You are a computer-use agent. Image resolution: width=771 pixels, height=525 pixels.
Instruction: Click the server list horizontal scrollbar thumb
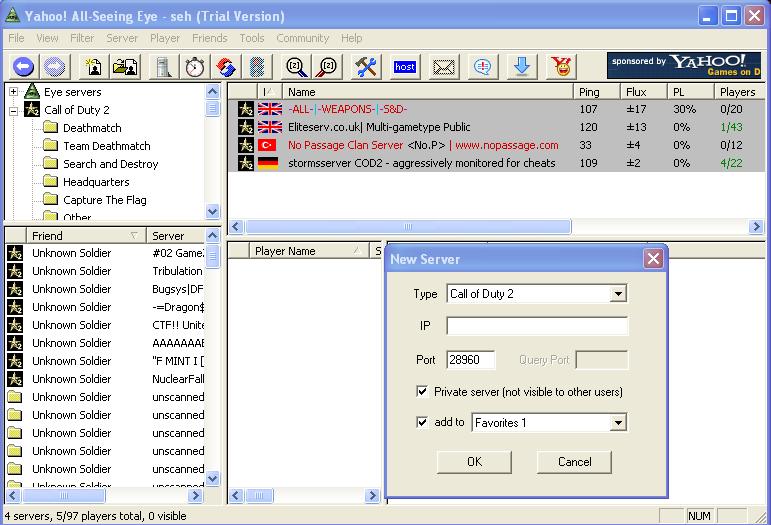point(408,227)
